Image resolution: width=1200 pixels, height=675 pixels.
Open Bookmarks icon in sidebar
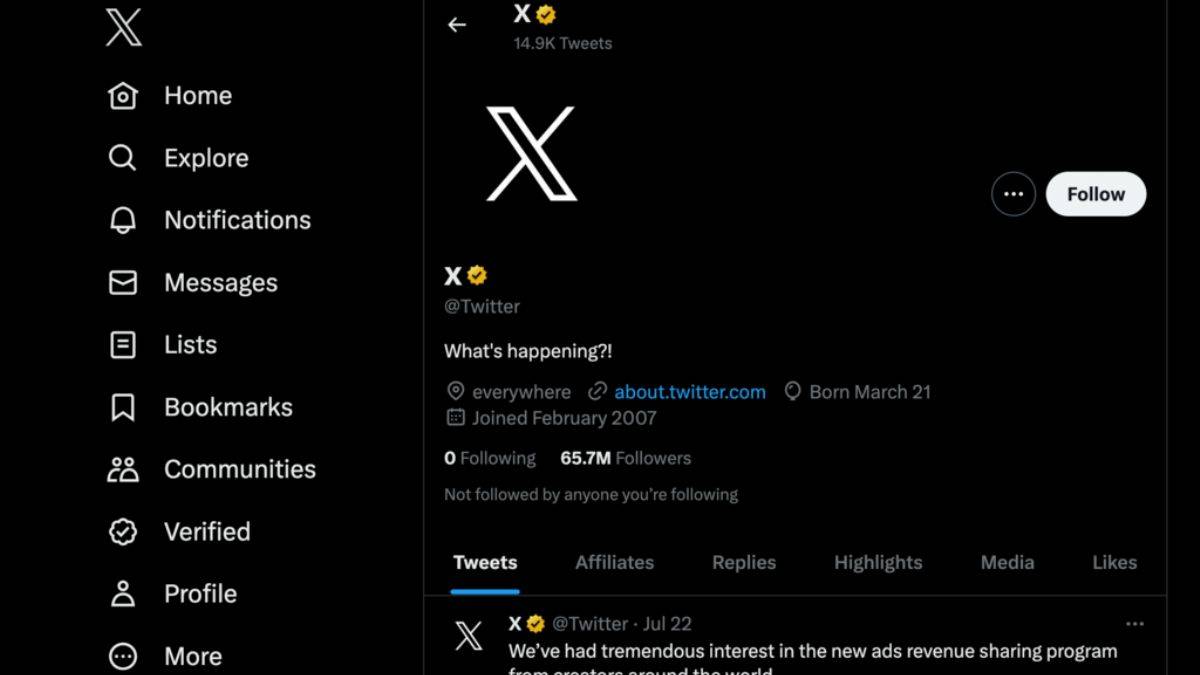tap(122, 407)
